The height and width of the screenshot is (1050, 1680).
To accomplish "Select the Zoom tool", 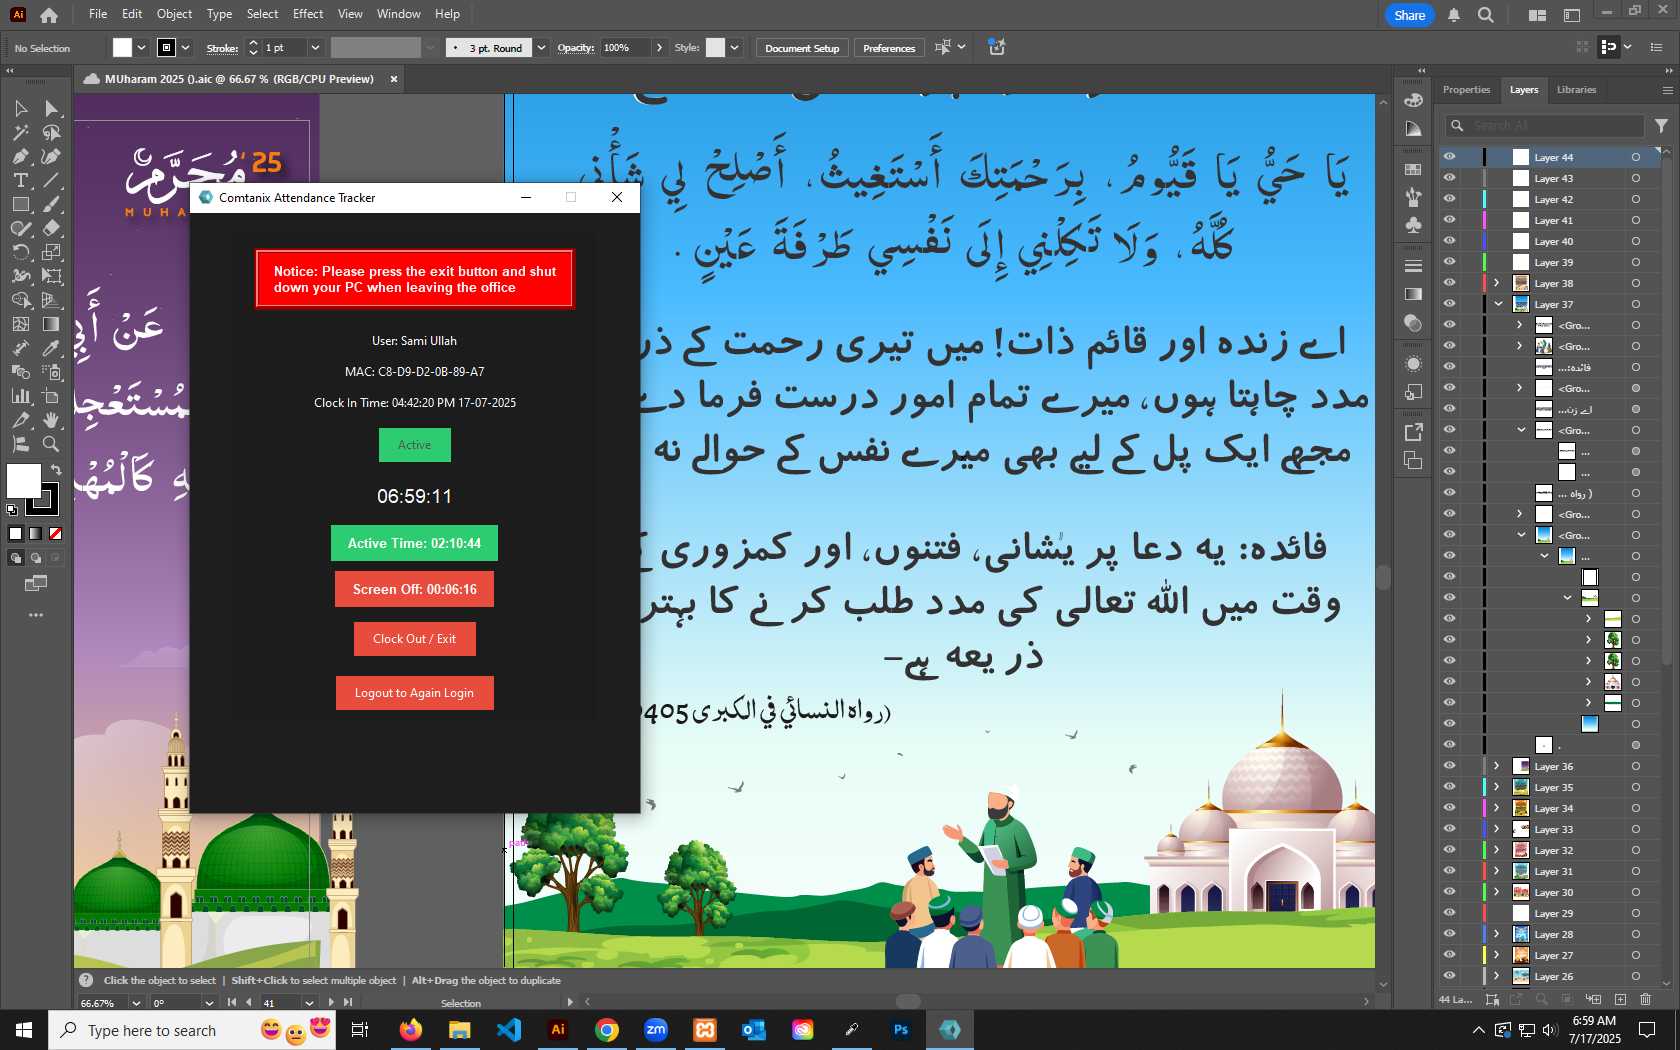I will [x=51, y=444].
